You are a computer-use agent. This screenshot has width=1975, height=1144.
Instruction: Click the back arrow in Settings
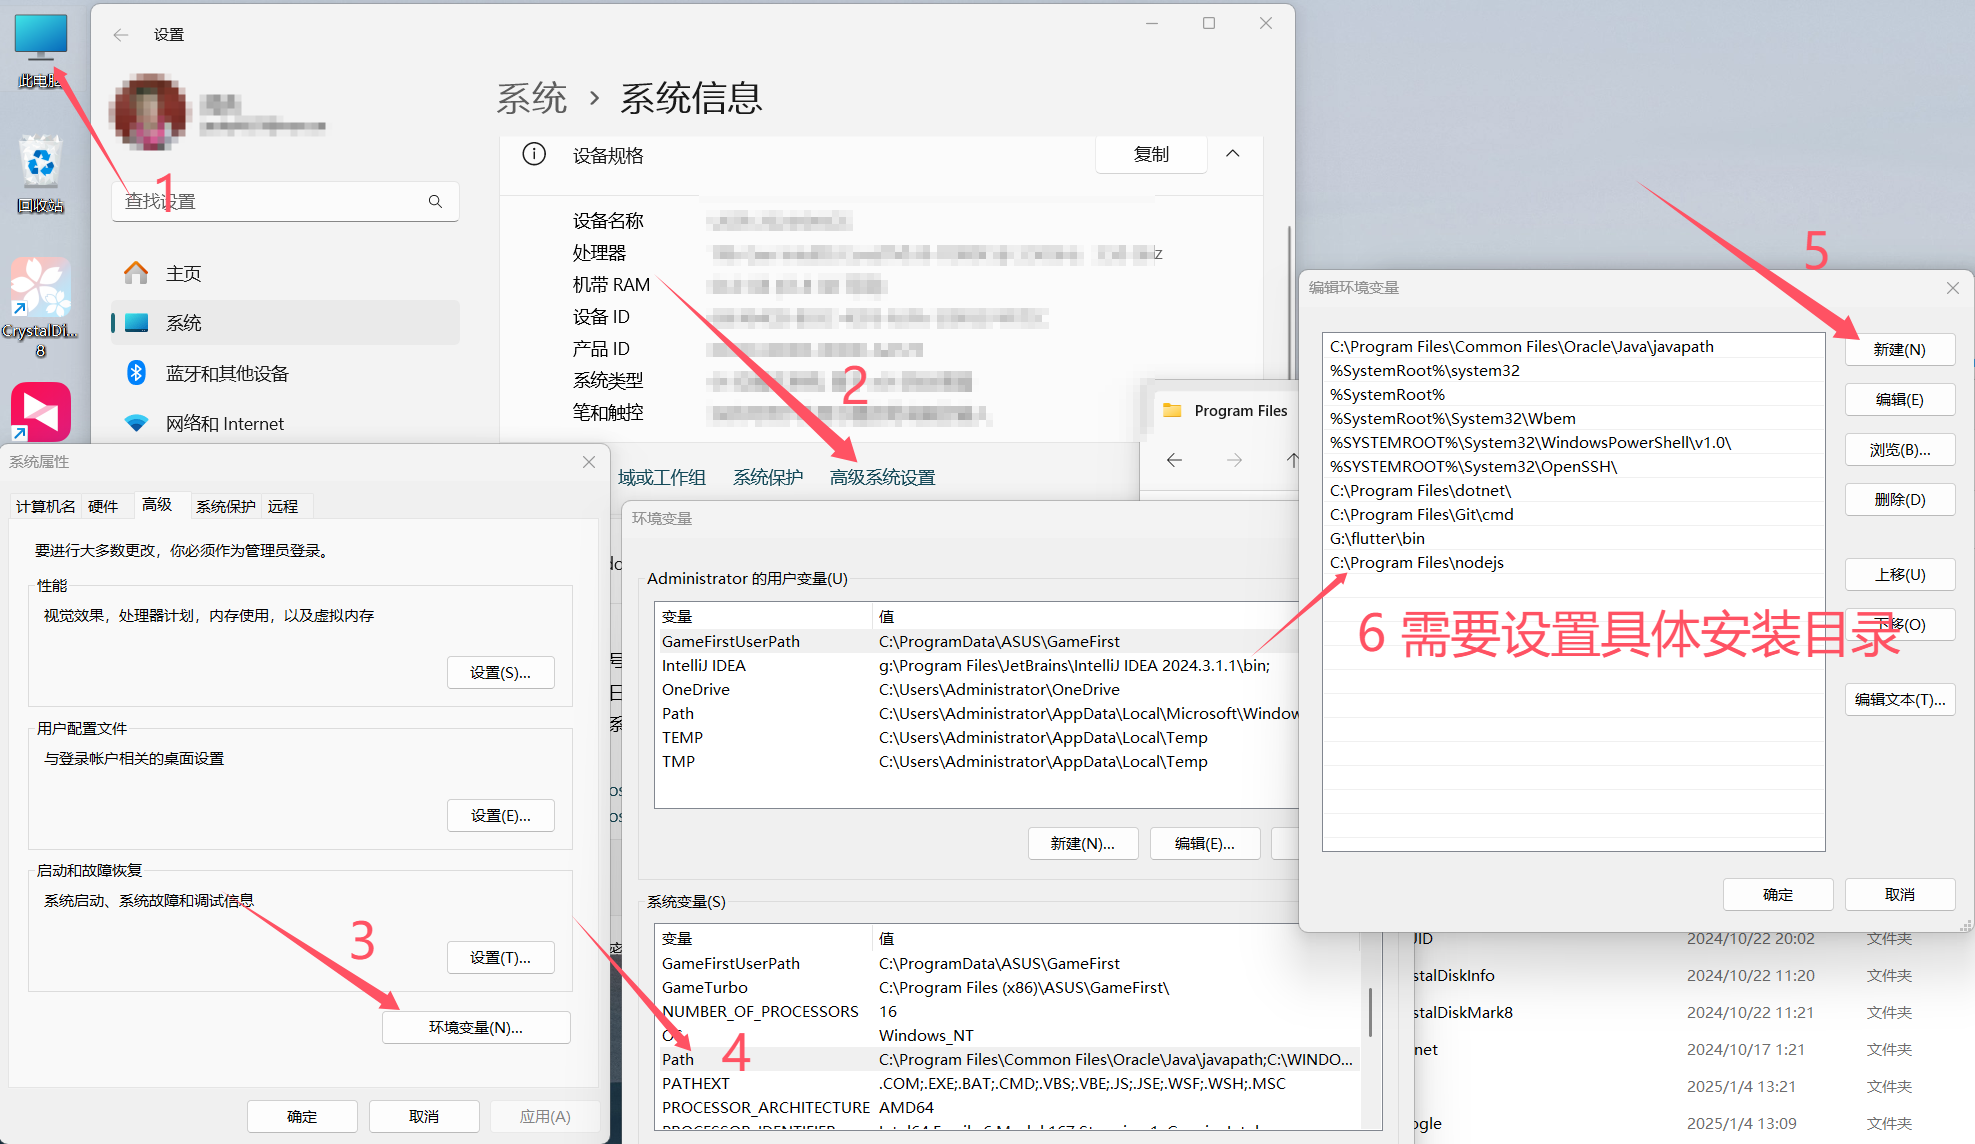tap(121, 35)
